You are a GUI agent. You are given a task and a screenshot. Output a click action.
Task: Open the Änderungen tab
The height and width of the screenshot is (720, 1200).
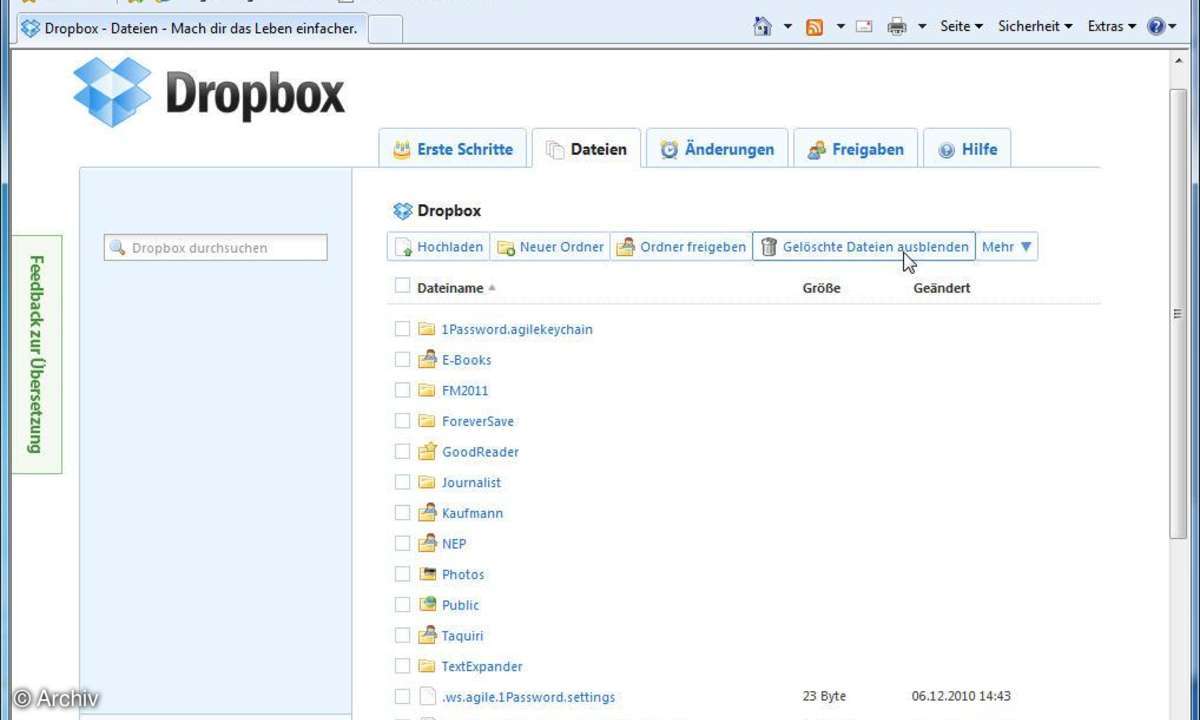point(717,149)
